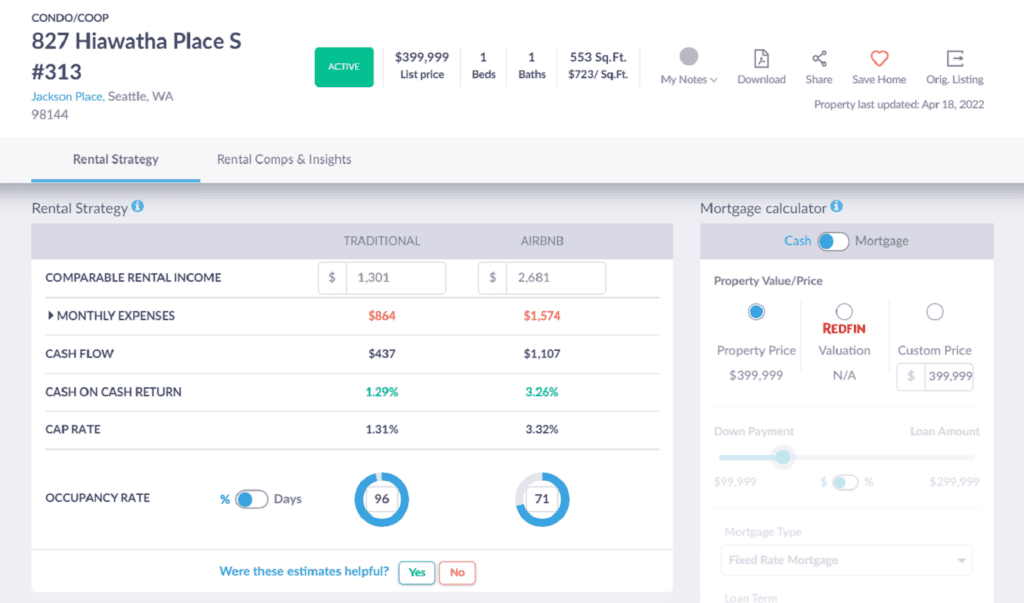The height and width of the screenshot is (603, 1024).
Task: Click the Redfin valuation logo
Action: [843, 328]
